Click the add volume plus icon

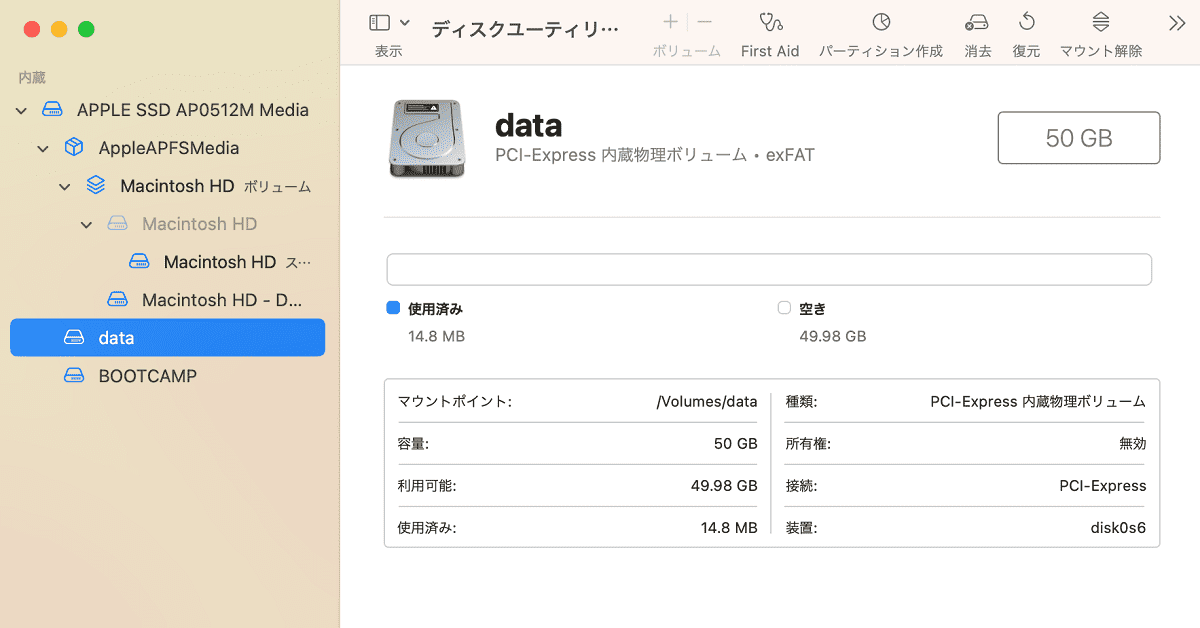coord(670,21)
